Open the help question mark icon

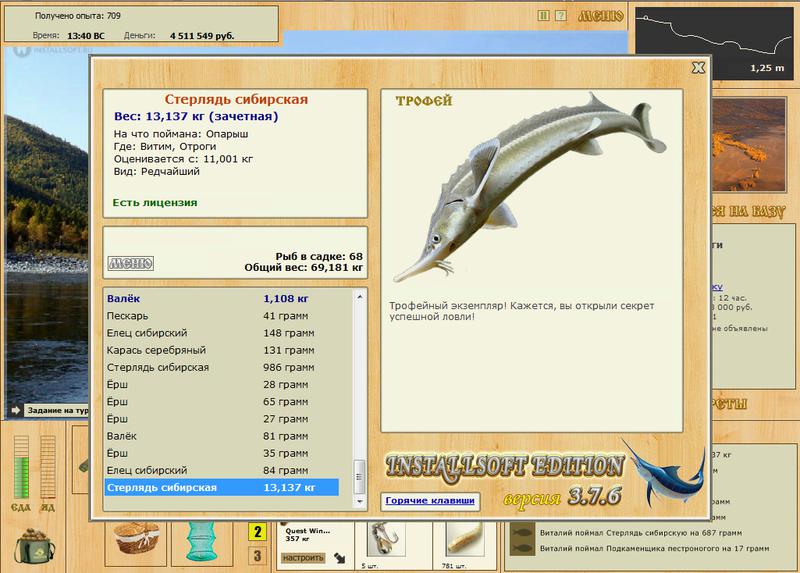(561, 16)
